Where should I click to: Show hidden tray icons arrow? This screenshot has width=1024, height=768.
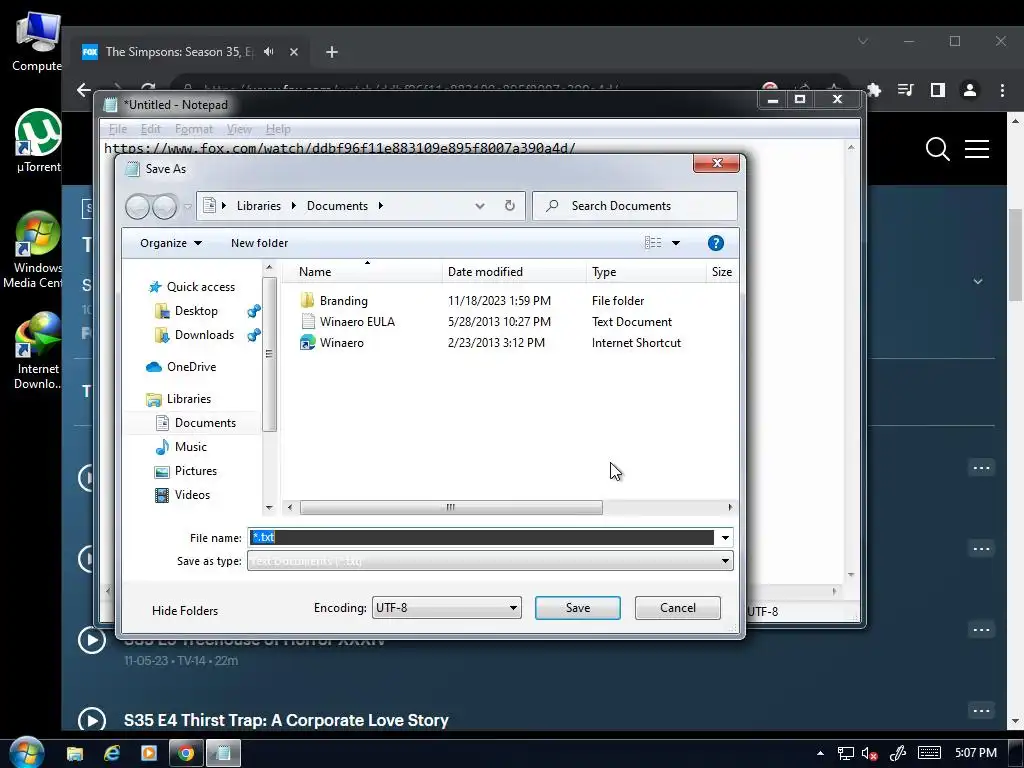click(x=820, y=753)
